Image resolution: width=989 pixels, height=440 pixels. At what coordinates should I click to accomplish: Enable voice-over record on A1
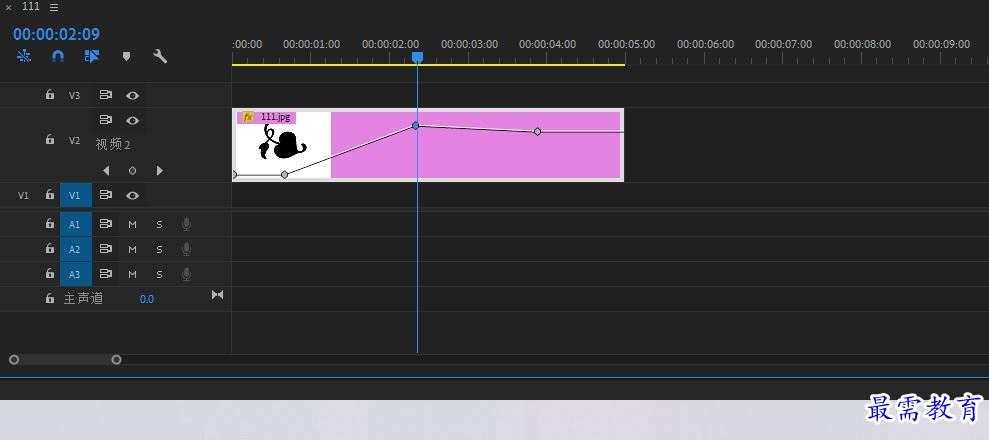point(186,224)
